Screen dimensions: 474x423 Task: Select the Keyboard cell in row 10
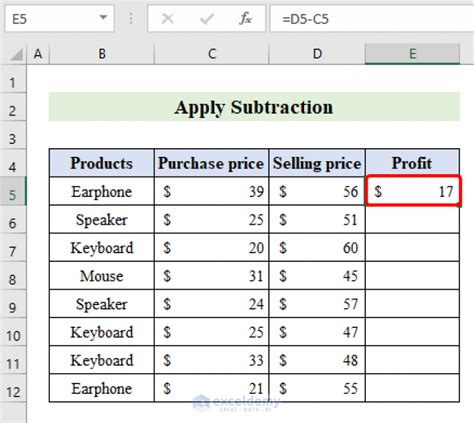pyautogui.click(x=102, y=332)
